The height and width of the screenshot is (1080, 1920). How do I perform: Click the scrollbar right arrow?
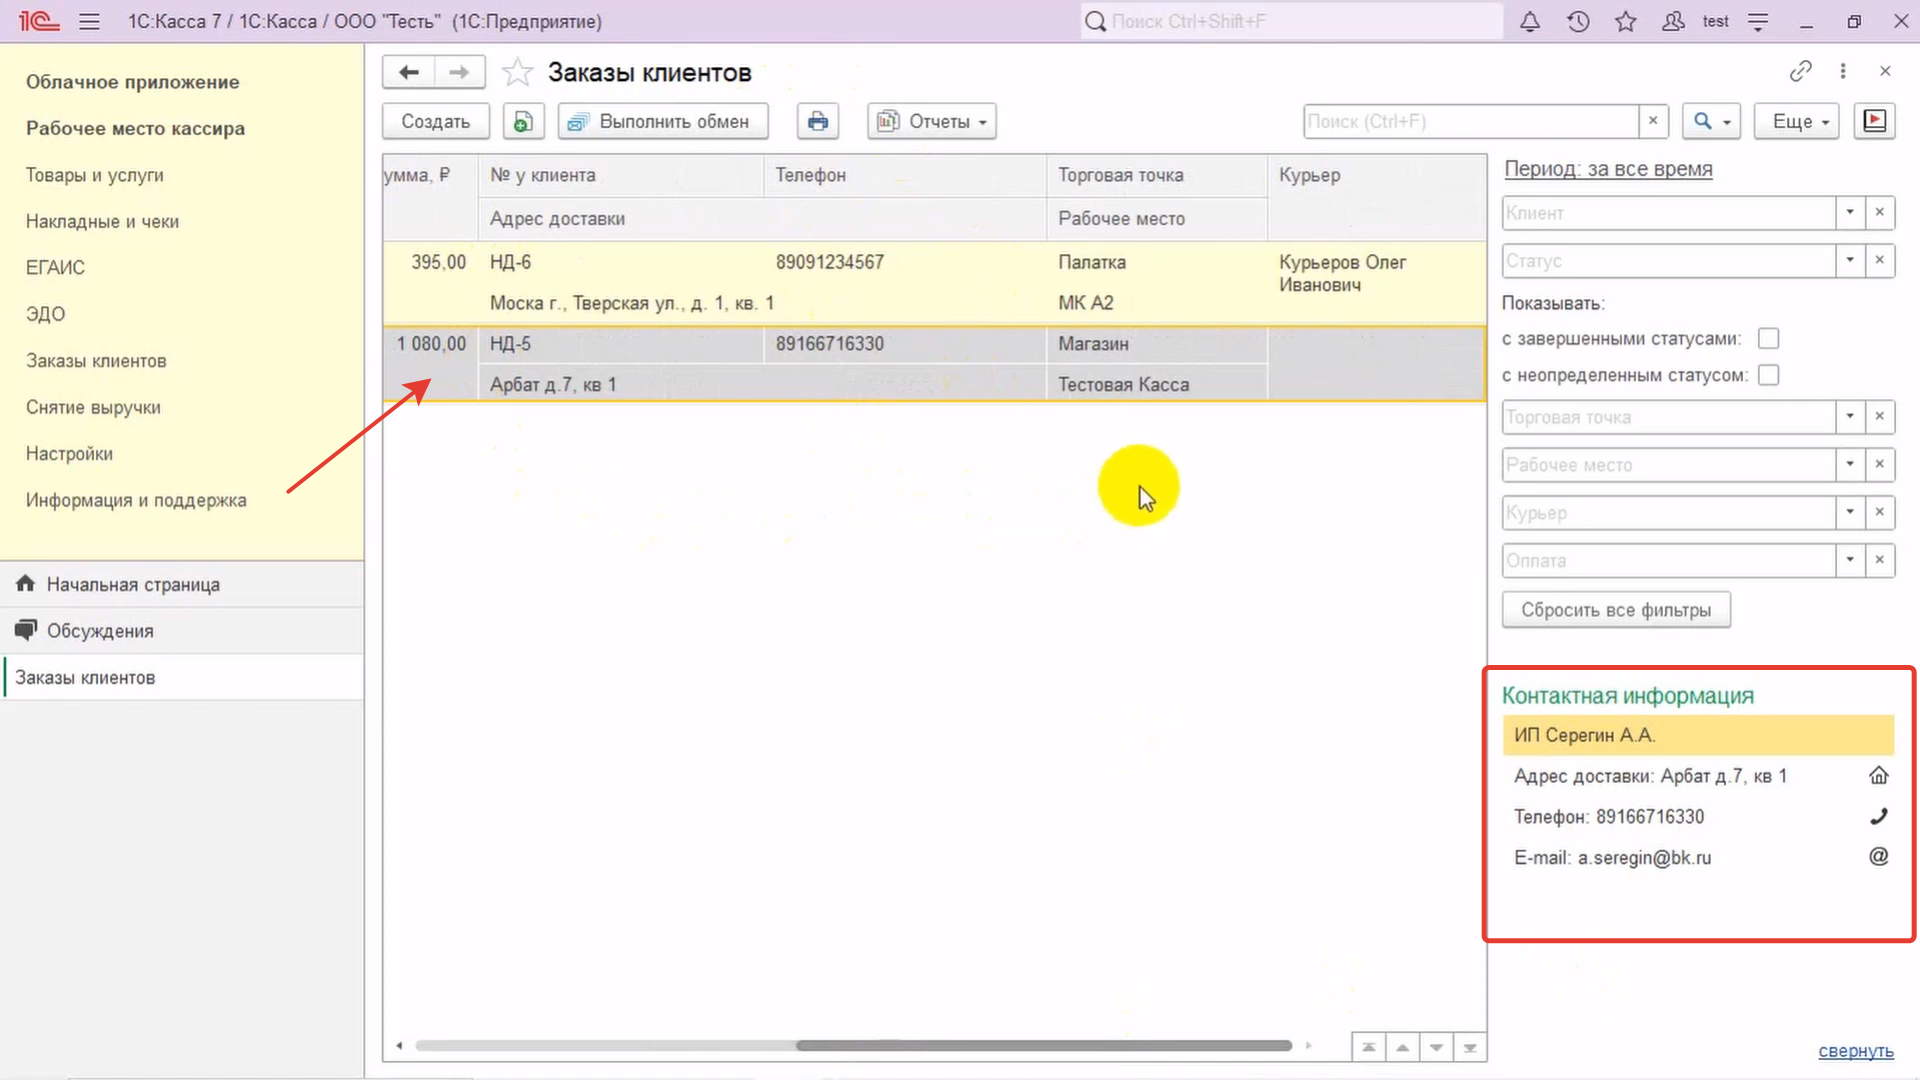[x=1308, y=1046]
